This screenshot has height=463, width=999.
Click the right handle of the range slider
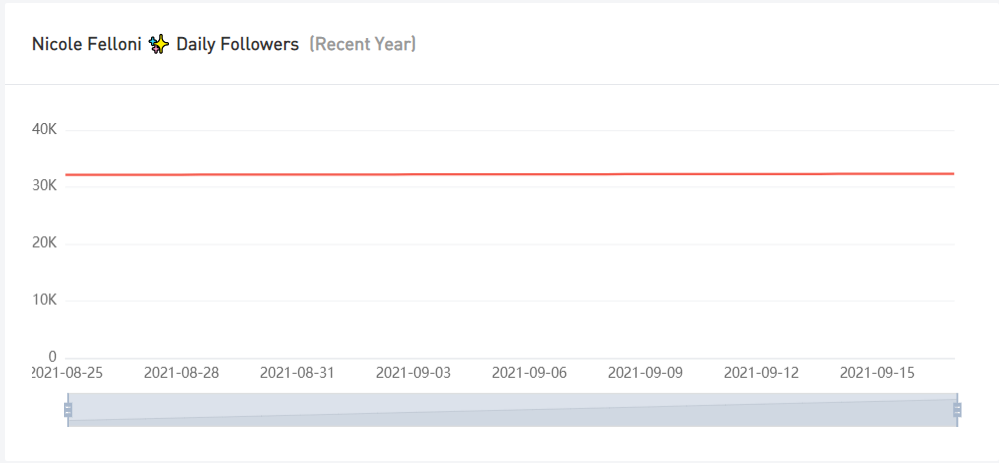pyautogui.click(x=957, y=410)
